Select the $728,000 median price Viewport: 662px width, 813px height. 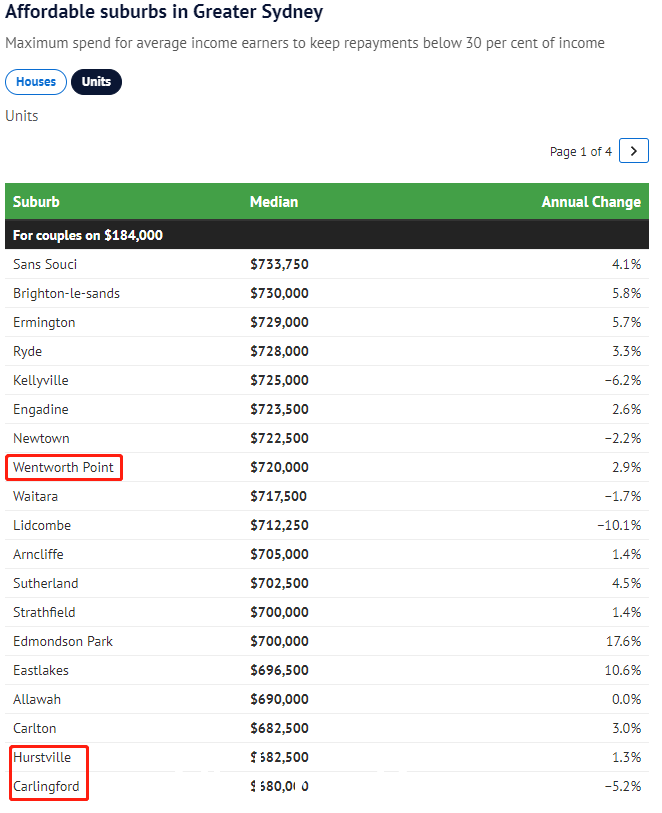(279, 352)
